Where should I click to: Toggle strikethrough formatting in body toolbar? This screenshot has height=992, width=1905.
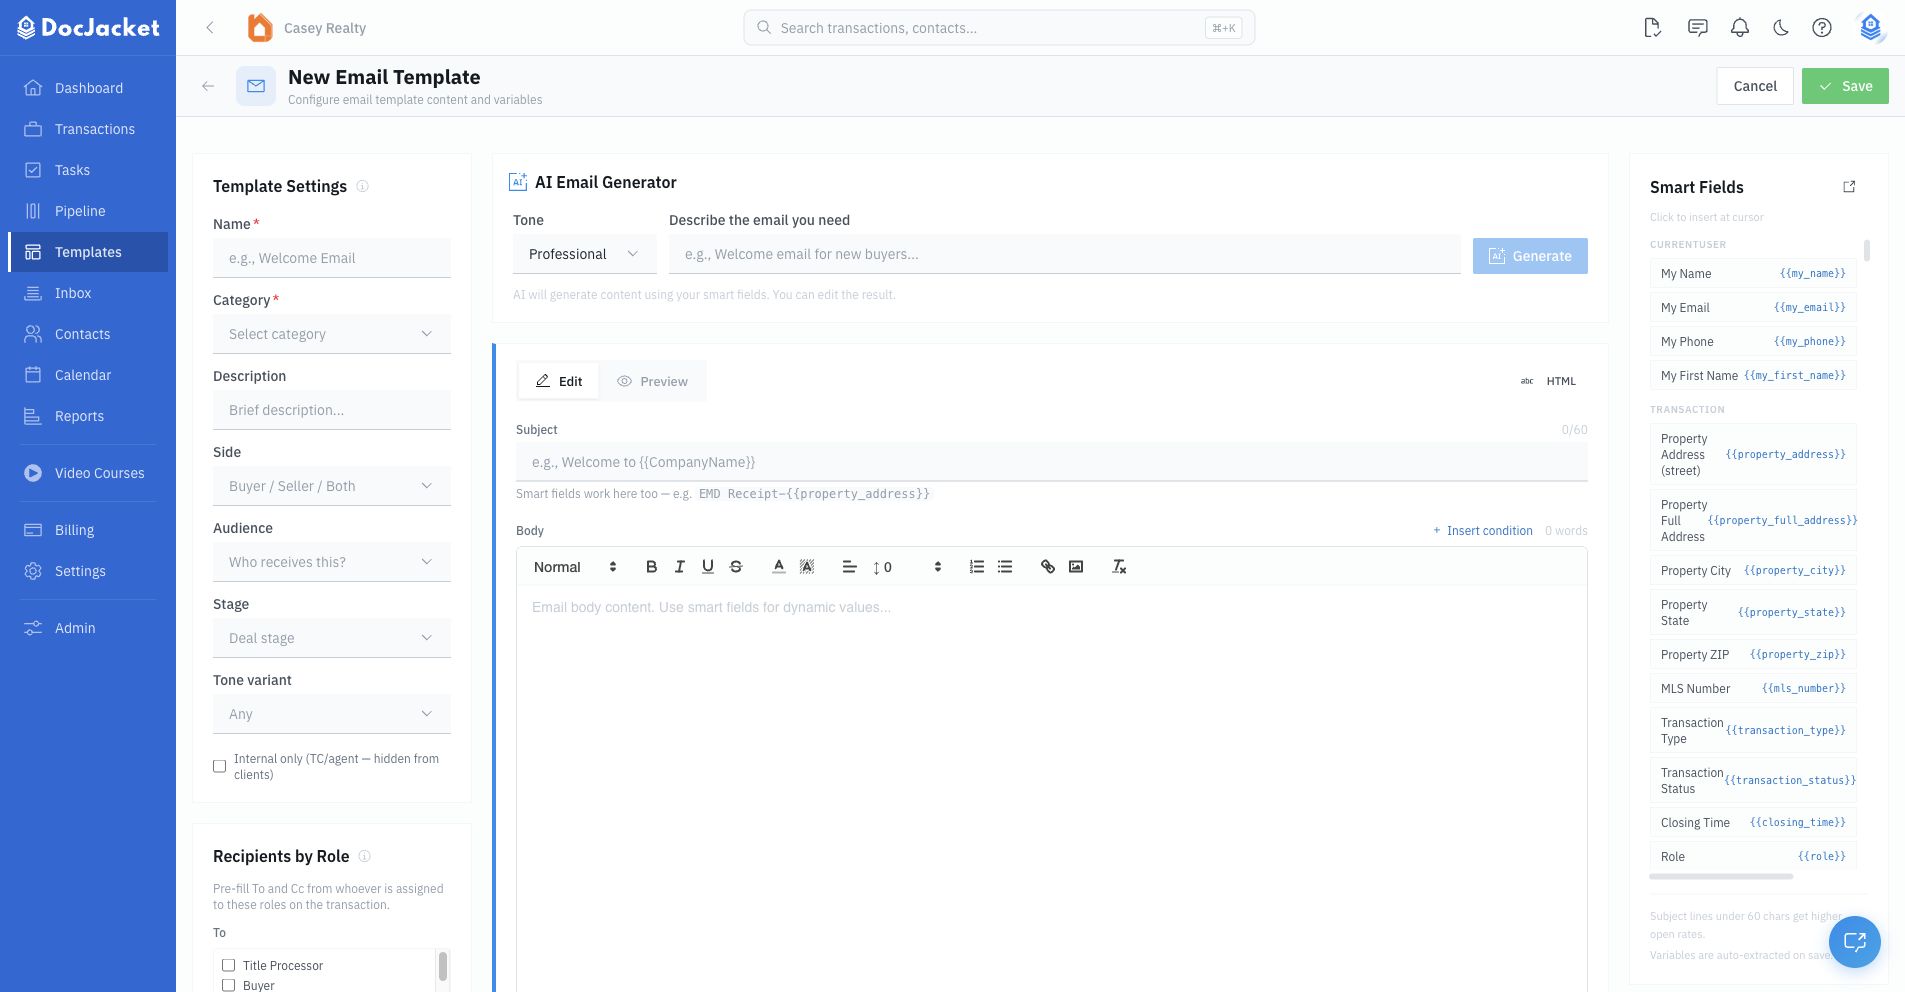click(735, 567)
